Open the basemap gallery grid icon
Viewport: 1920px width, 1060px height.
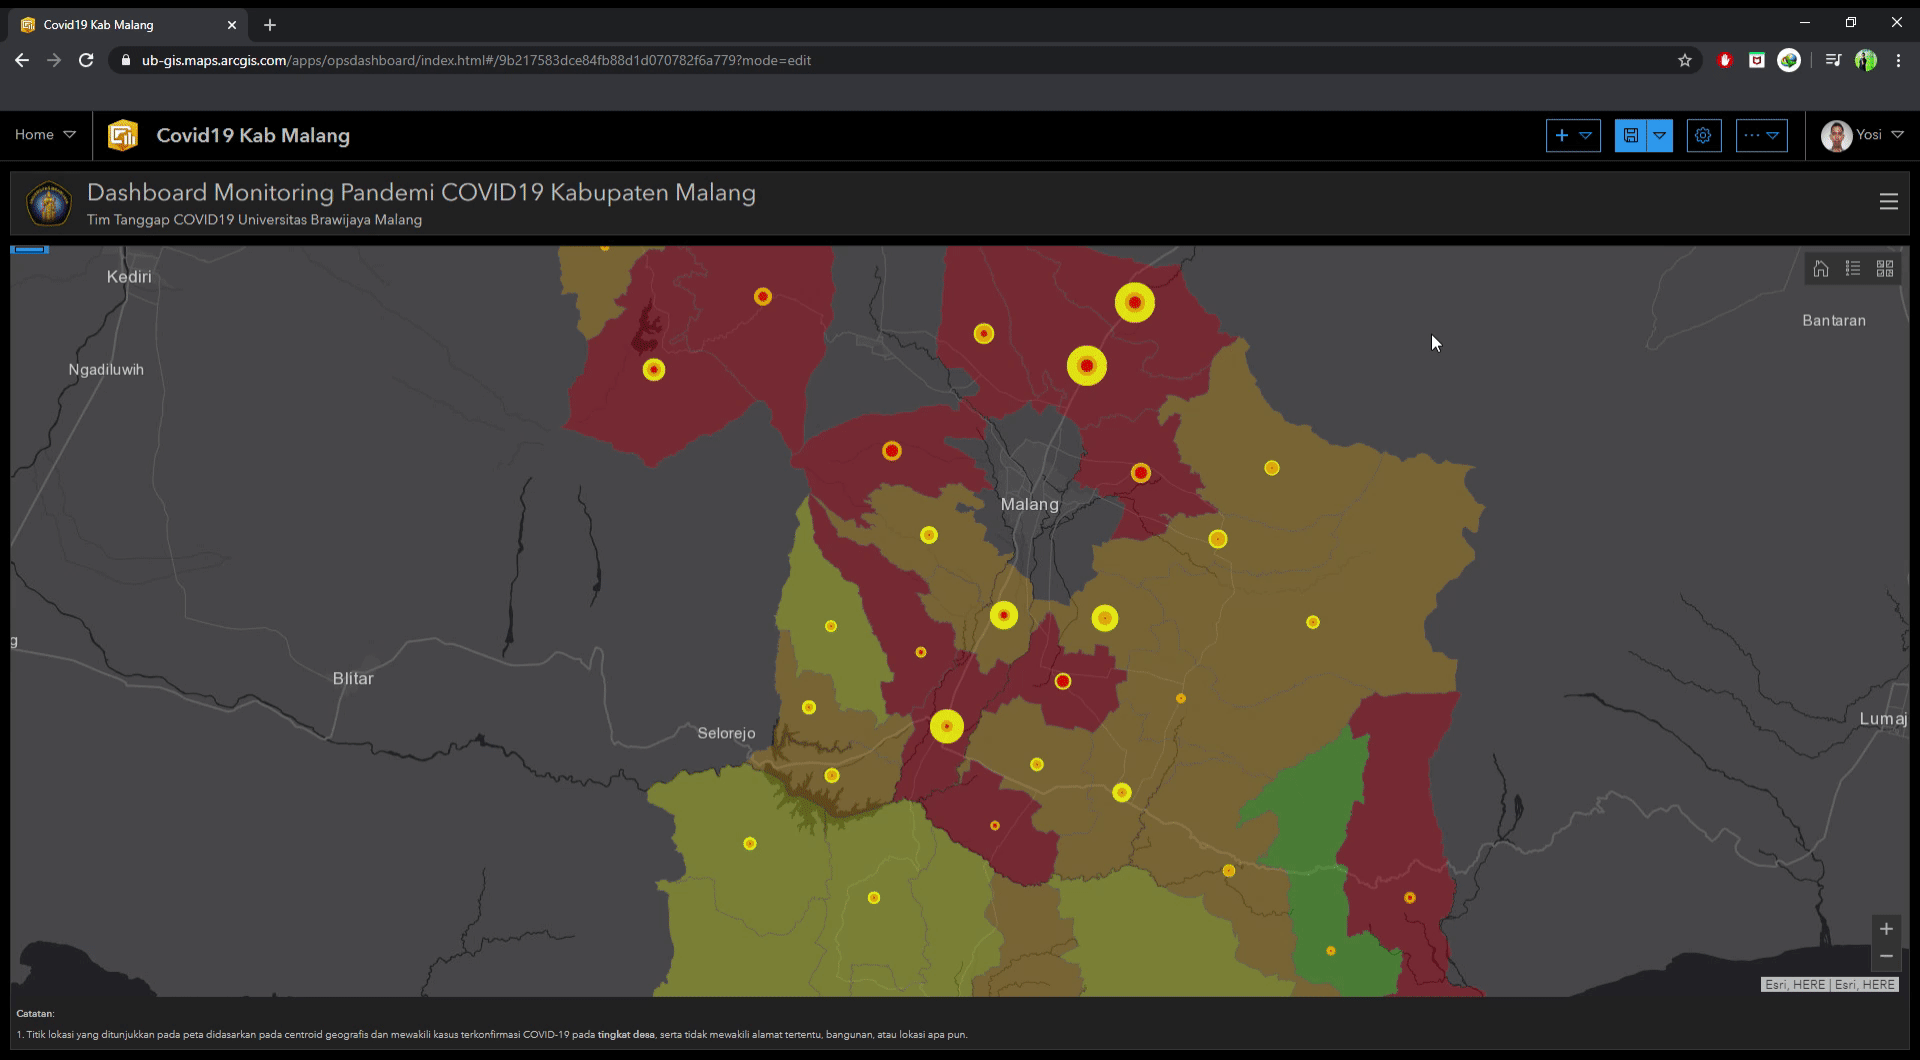(x=1885, y=268)
